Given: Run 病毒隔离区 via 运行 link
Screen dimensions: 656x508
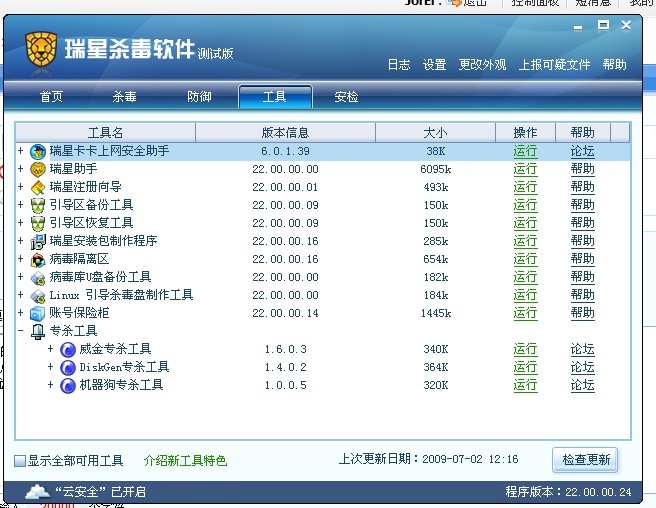Looking at the screenshot, I should [525, 259].
